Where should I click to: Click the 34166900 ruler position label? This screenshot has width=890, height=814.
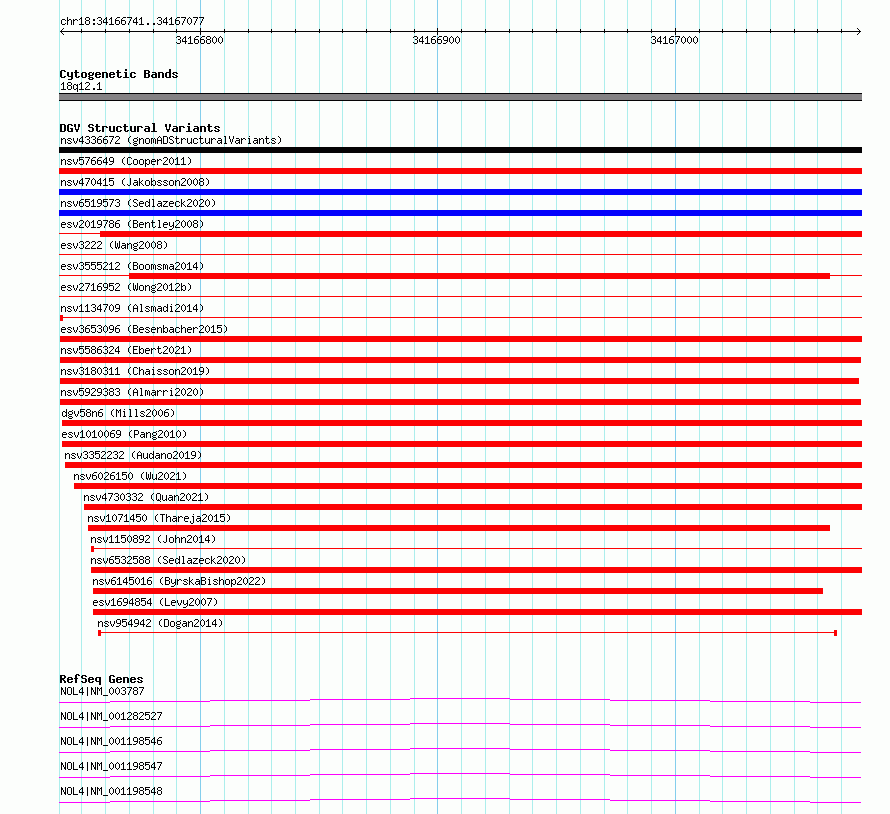[436, 40]
